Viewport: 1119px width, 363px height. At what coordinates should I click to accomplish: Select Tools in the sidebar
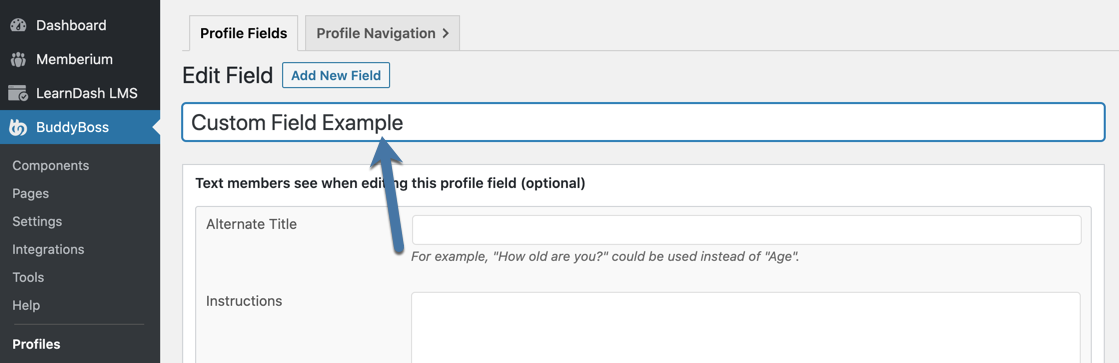[28, 277]
